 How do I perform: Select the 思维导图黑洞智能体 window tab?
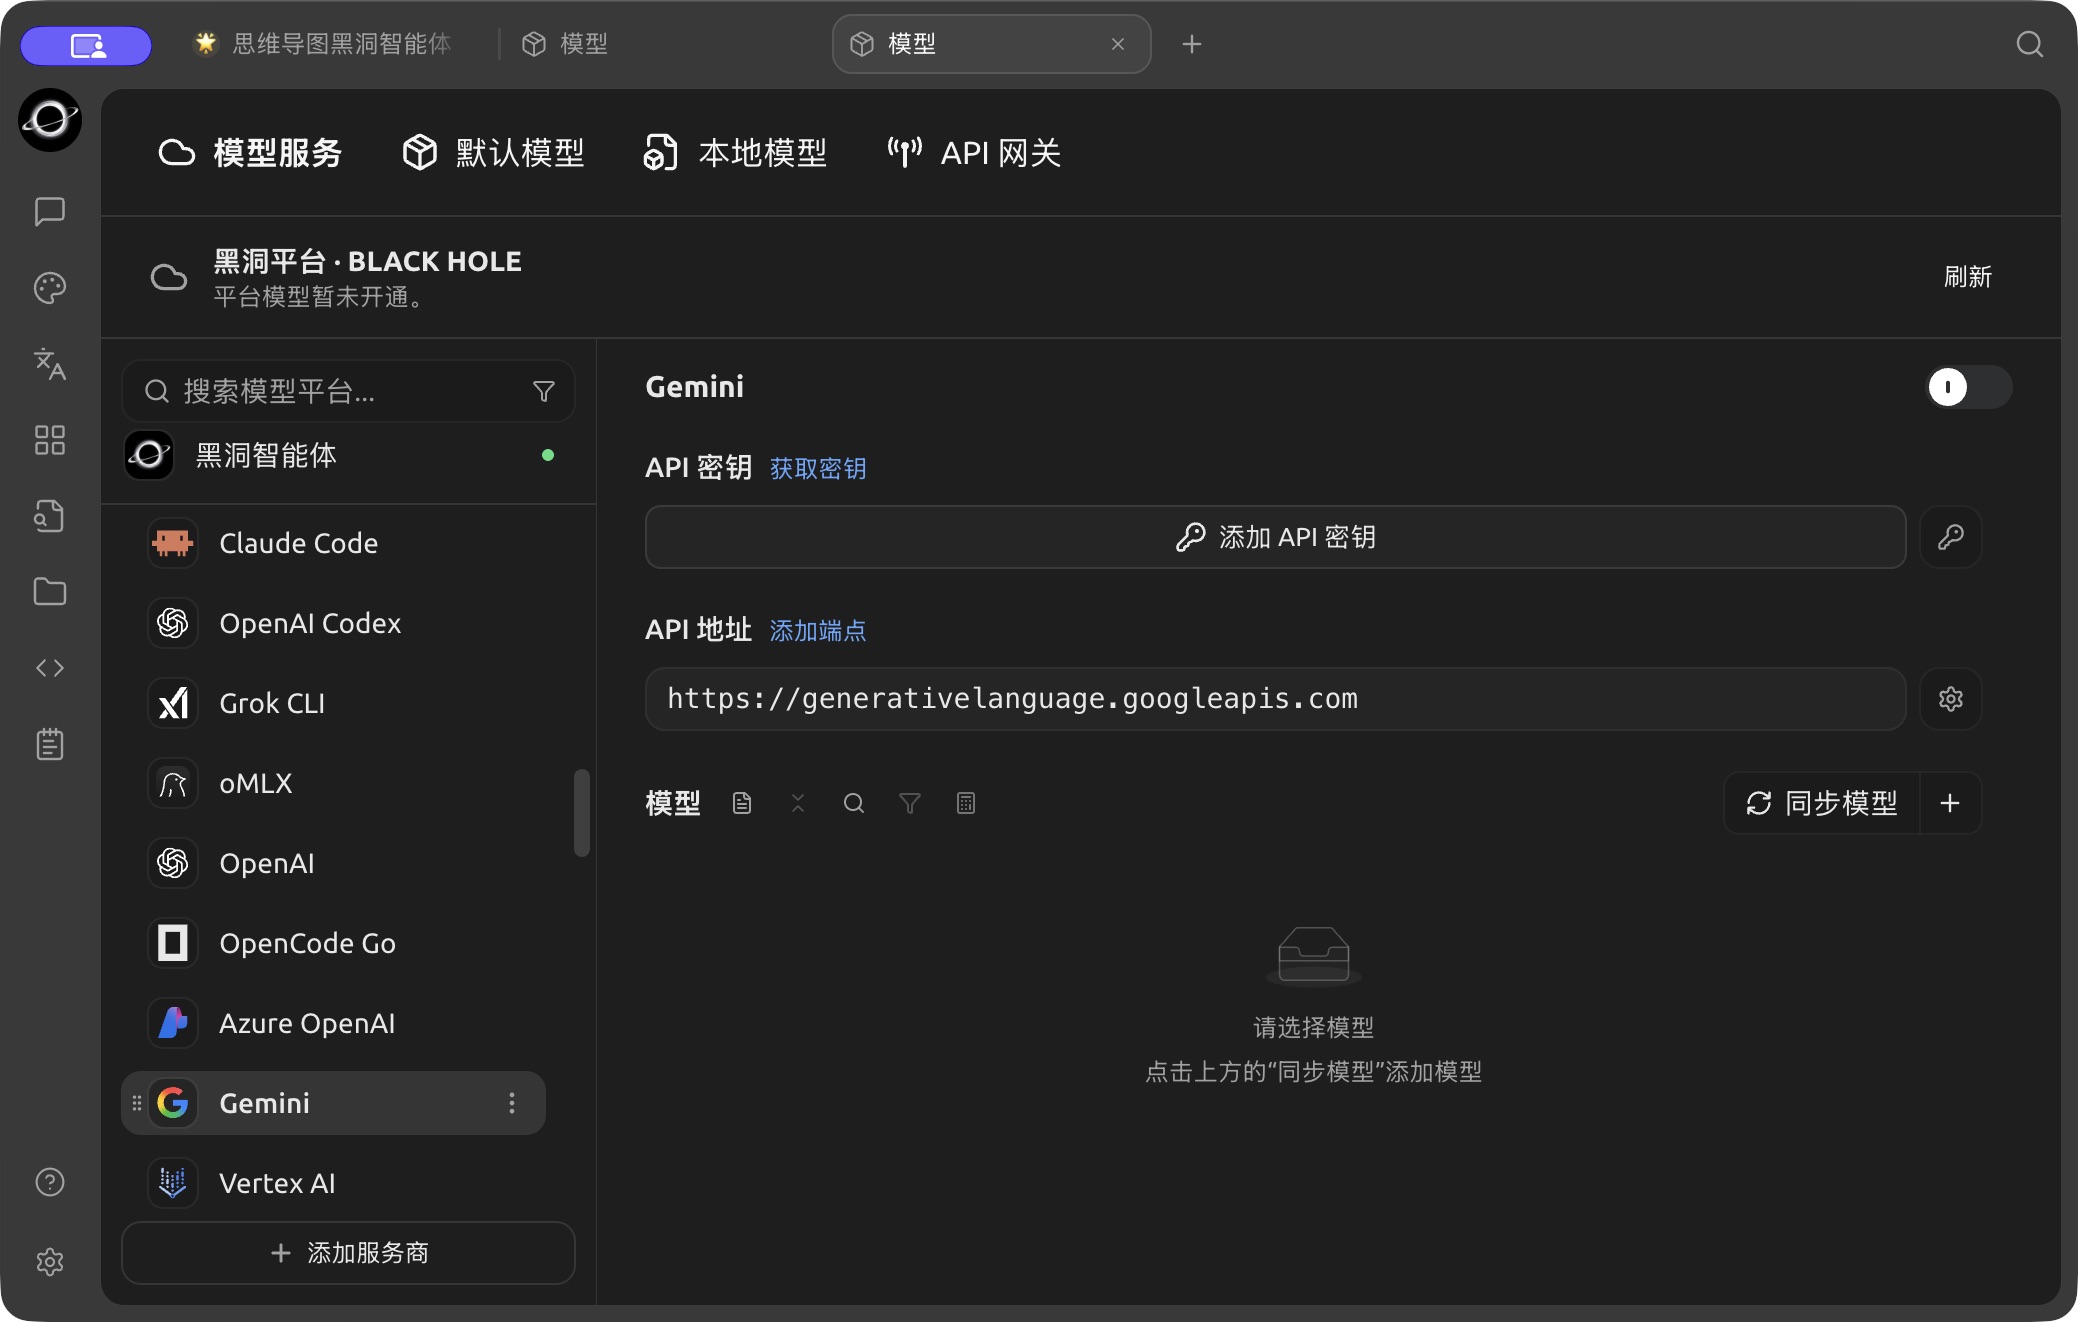[x=322, y=44]
